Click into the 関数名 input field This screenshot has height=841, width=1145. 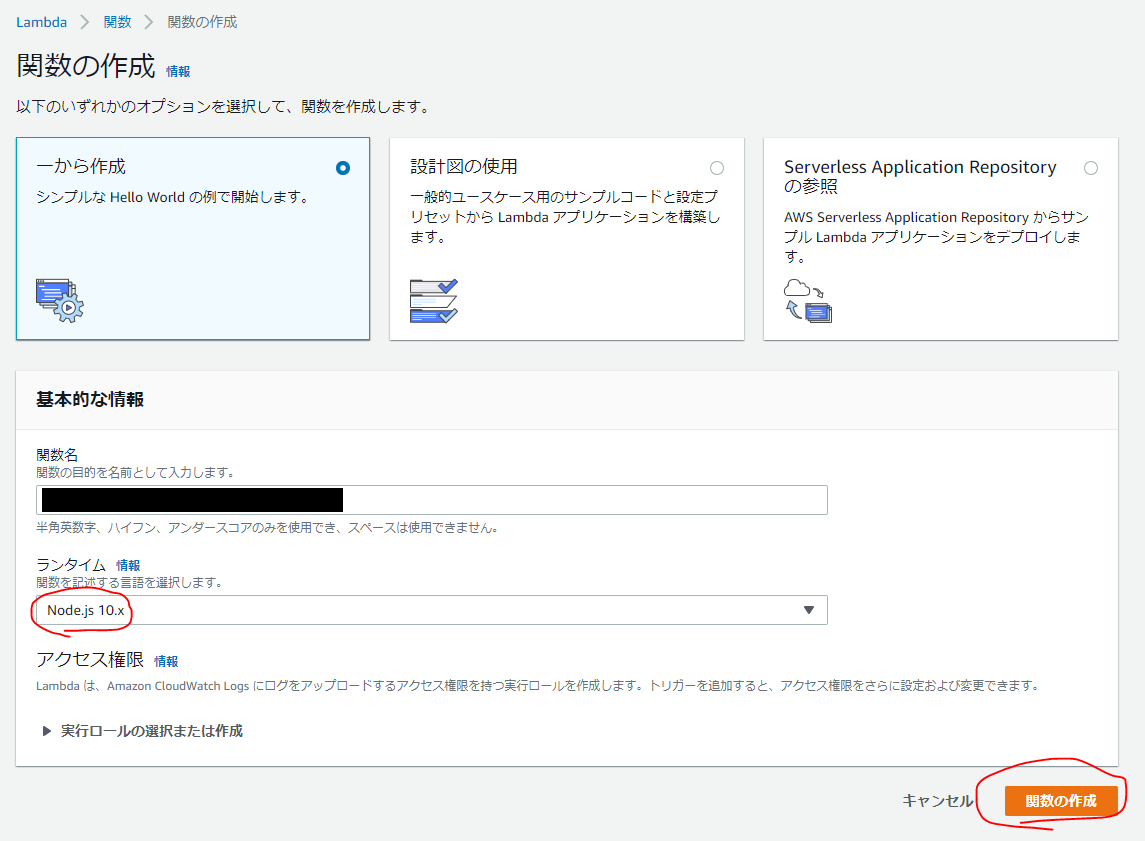tap(432, 500)
